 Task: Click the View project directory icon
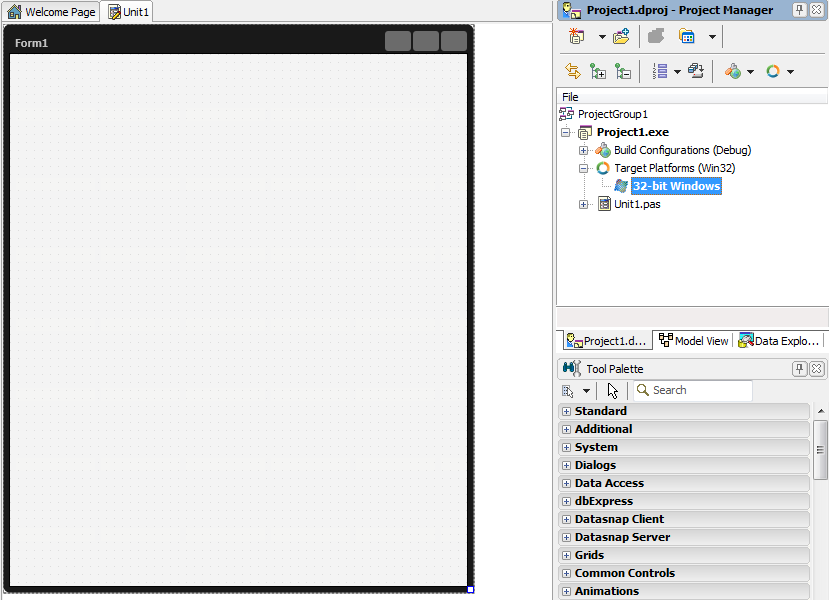pyautogui.click(x=687, y=37)
